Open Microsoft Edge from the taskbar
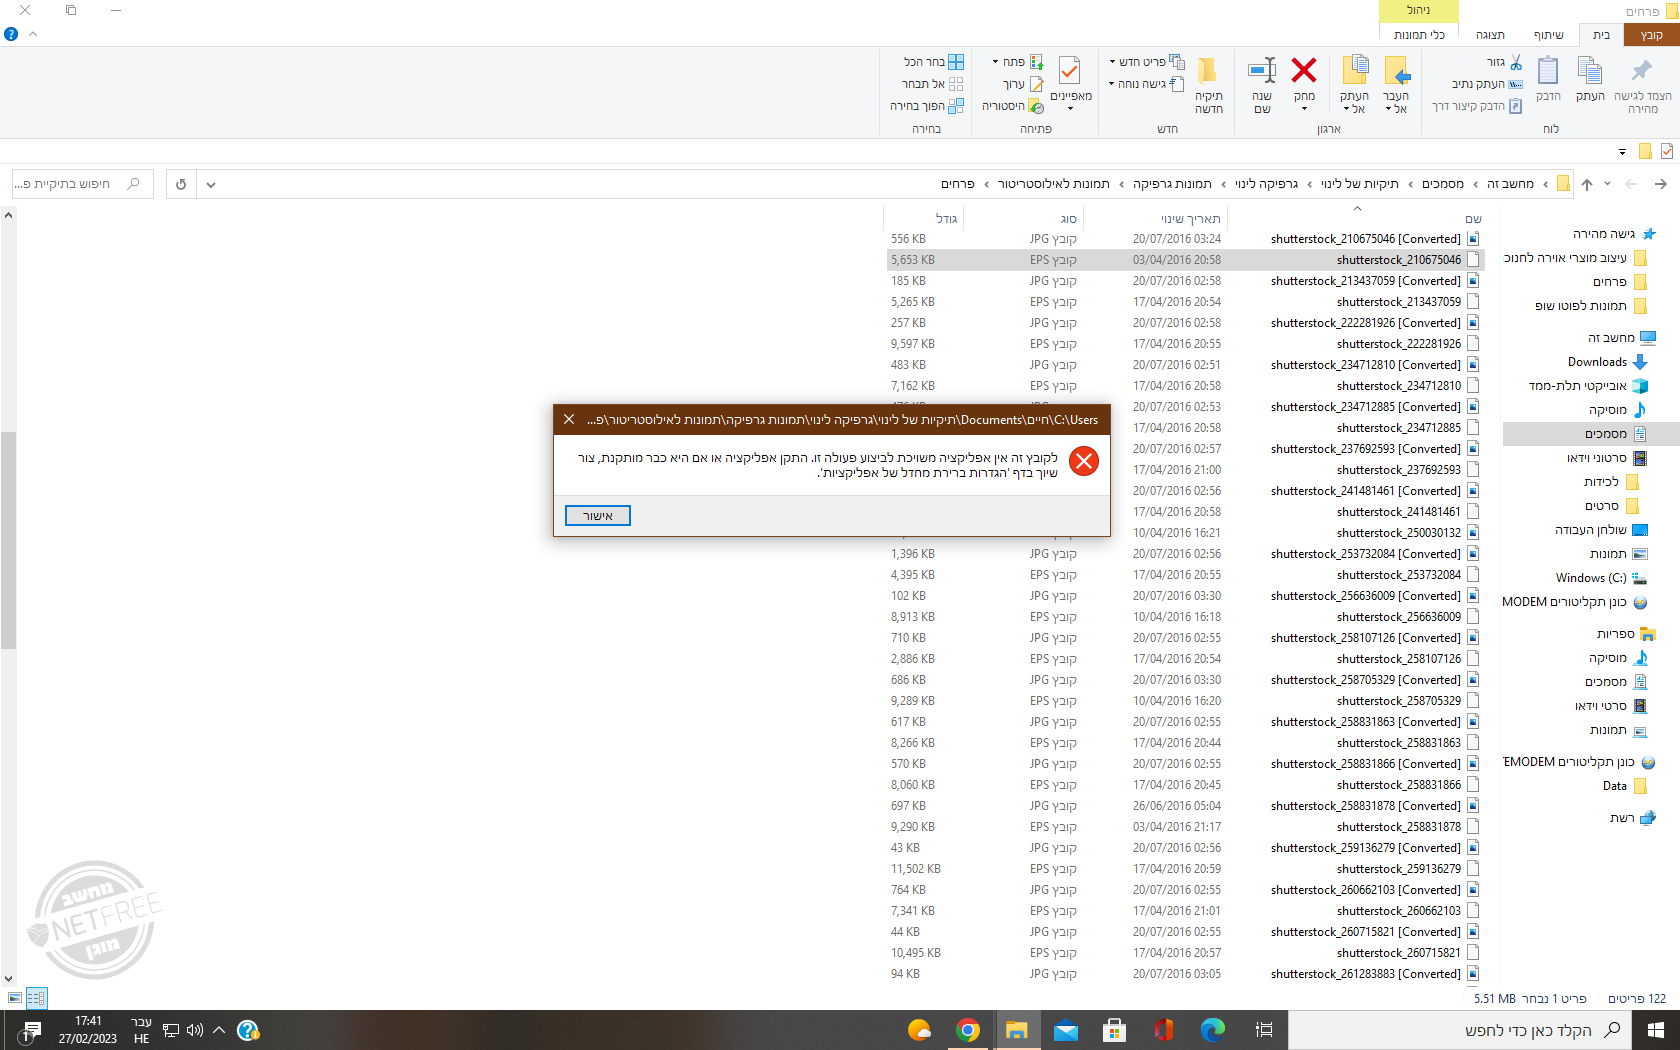 coord(1213,1030)
